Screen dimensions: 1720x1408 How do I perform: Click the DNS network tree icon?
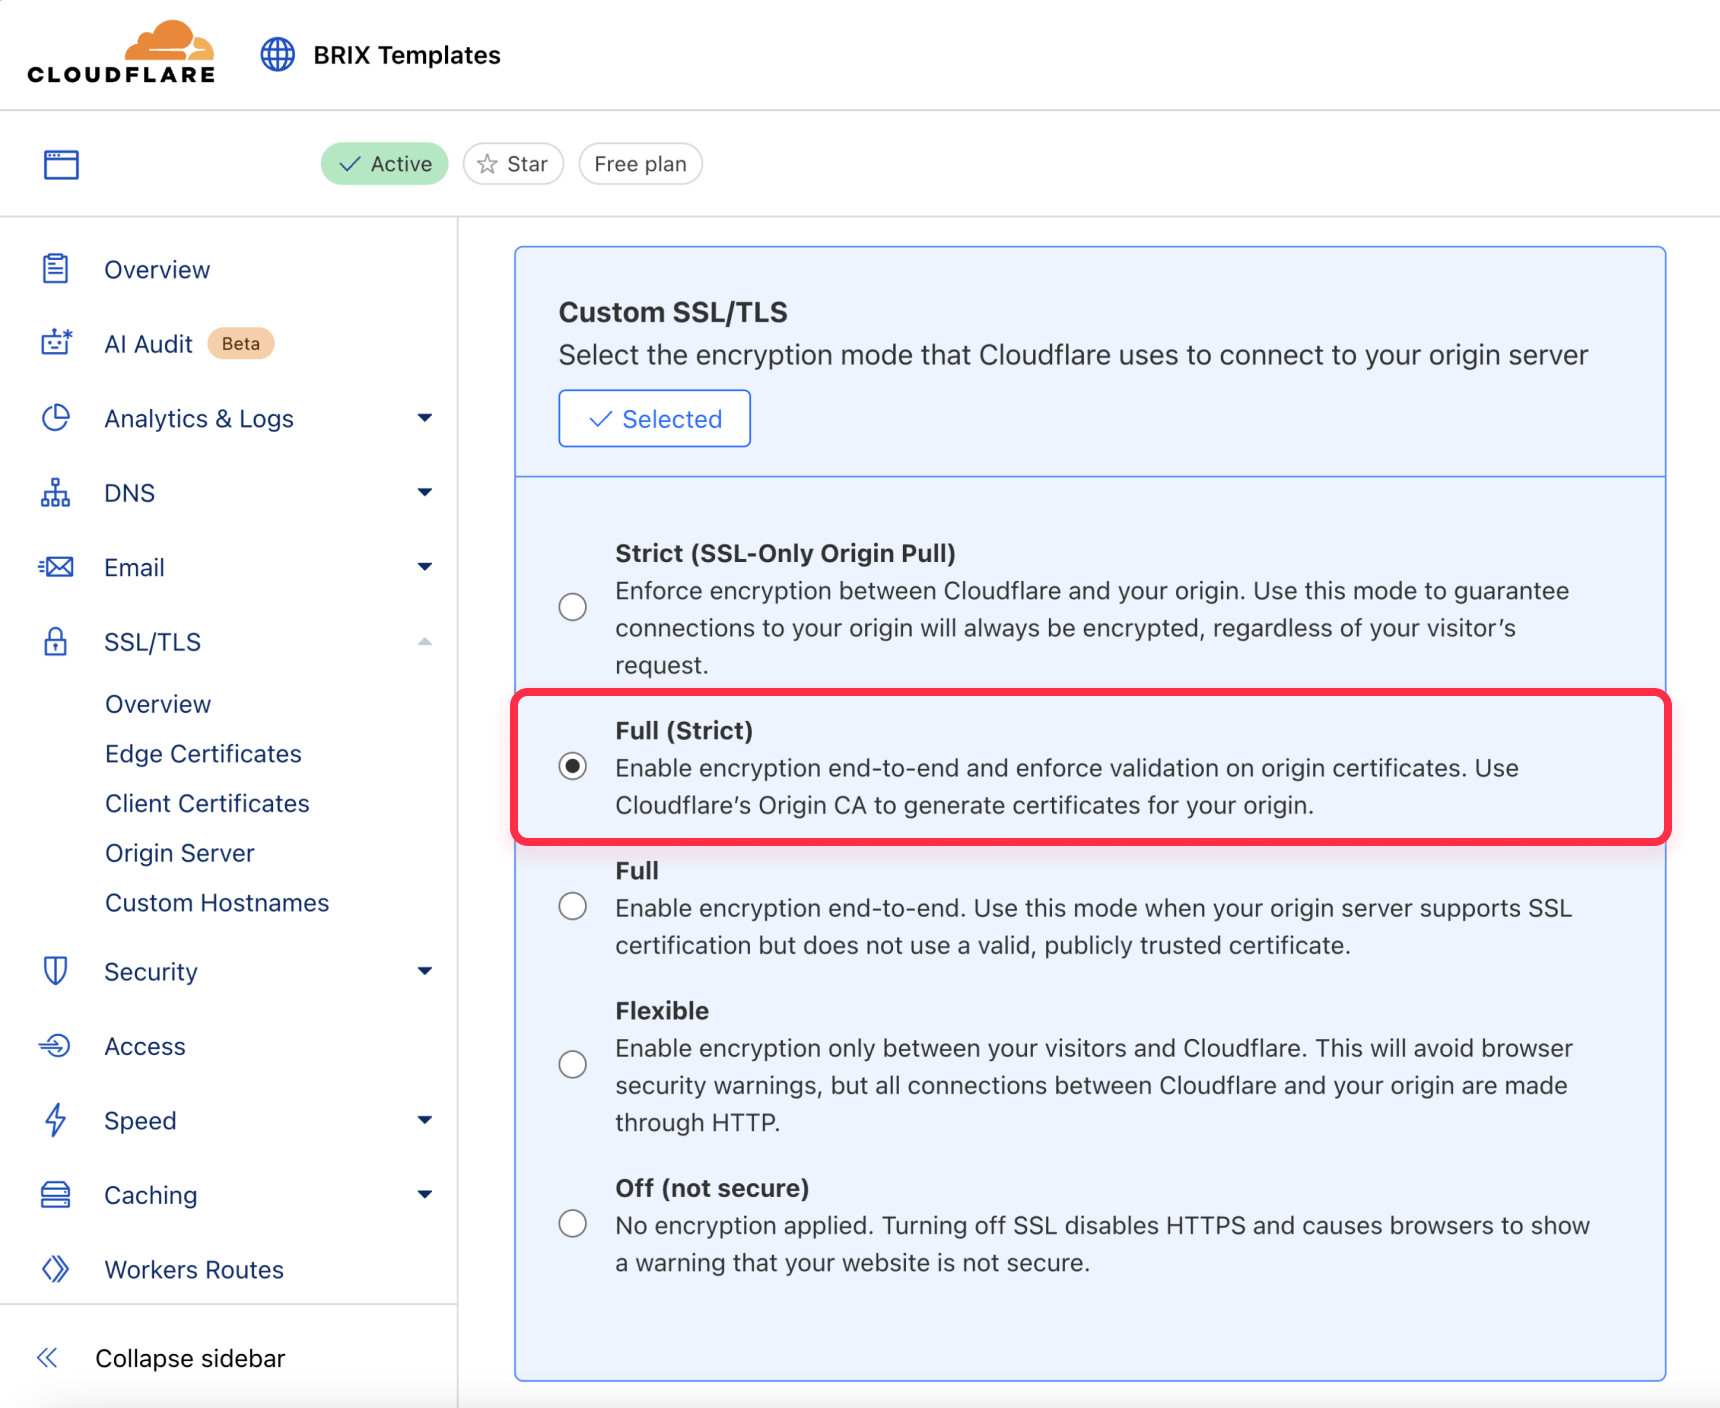pos(56,492)
